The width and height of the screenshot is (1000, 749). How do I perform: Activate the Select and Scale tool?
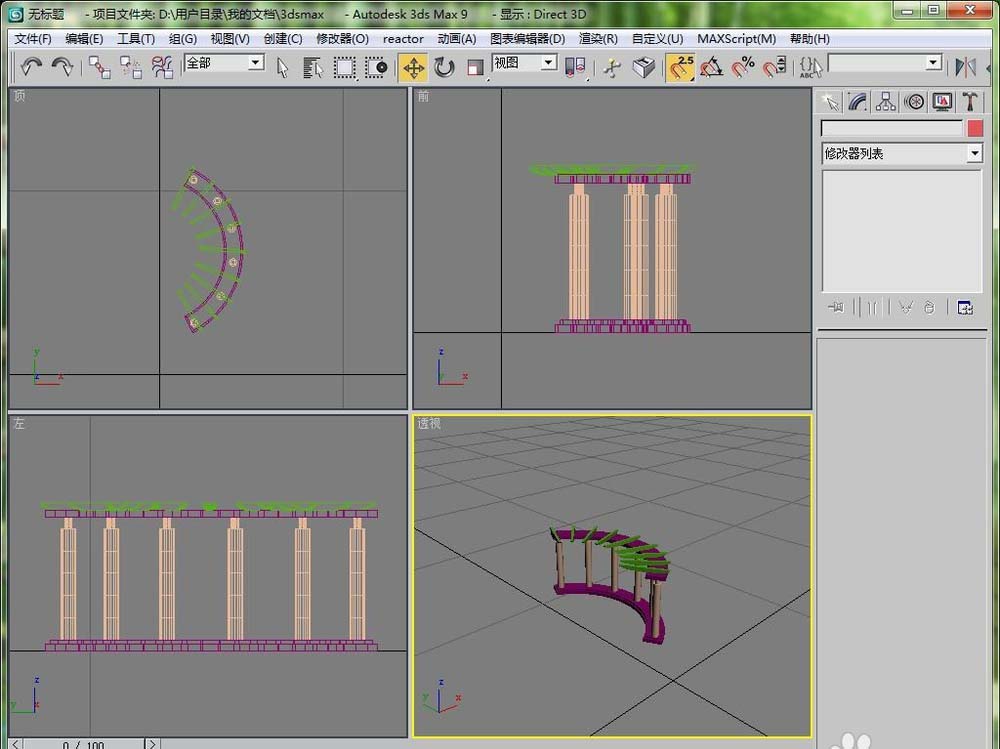point(476,67)
